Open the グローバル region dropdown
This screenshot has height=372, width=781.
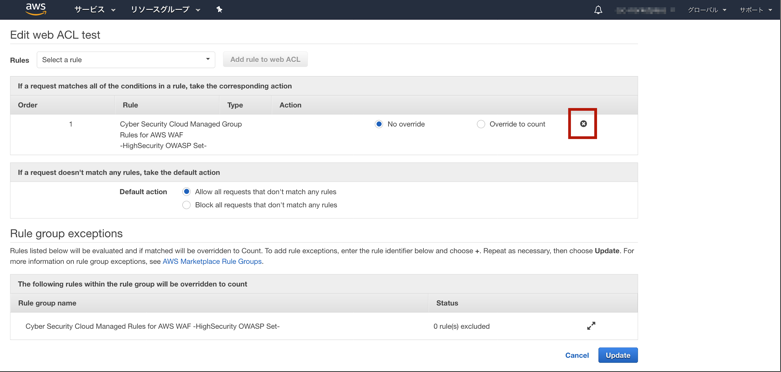coord(707,10)
